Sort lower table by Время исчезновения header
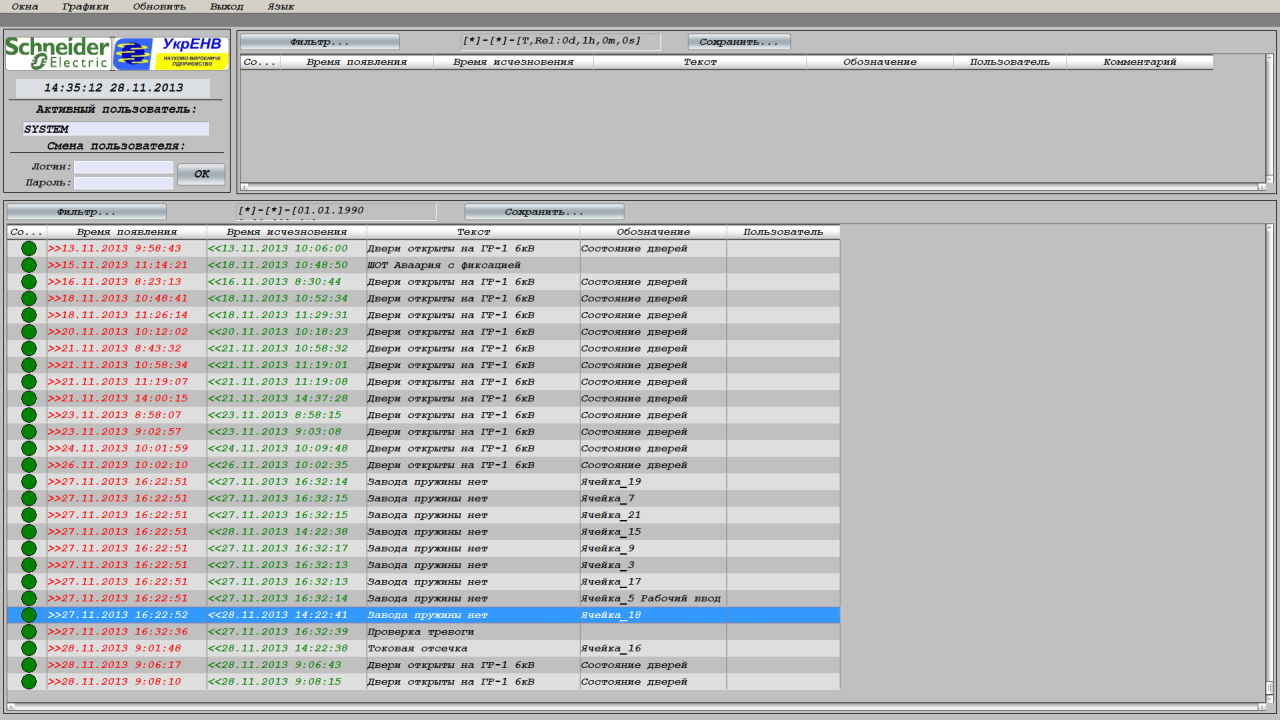Viewport: 1280px width, 720px height. [286, 232]
